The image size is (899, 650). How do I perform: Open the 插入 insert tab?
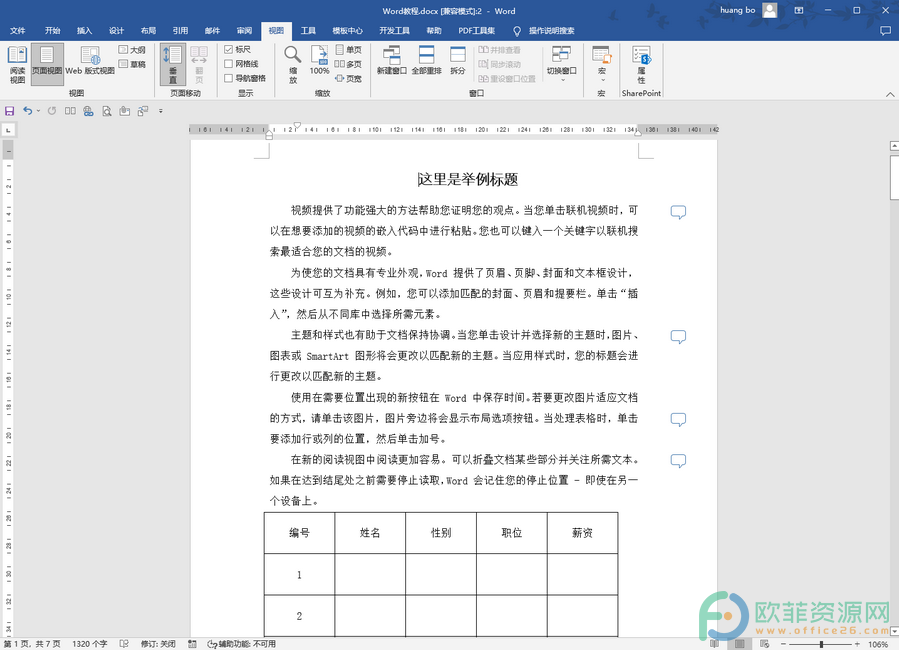(84, 31)
